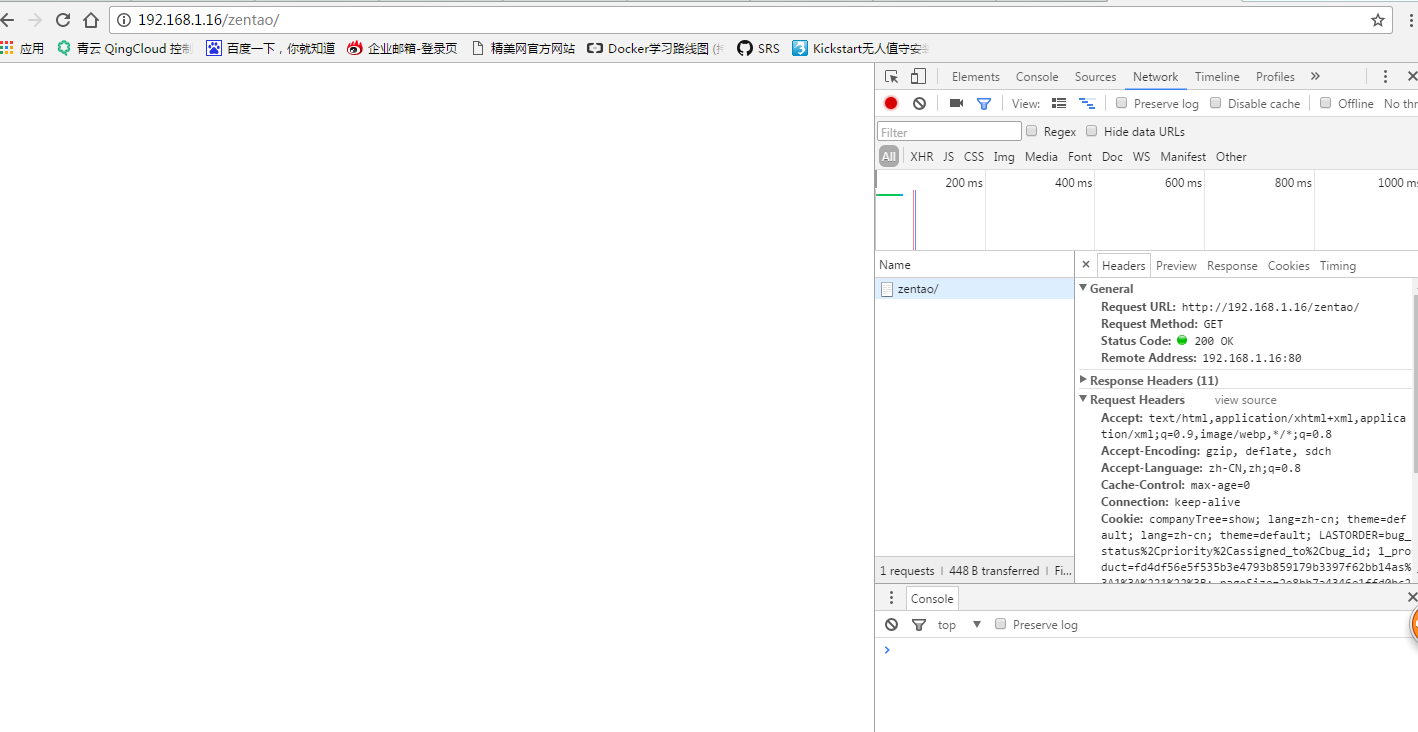Select the inspect element cursor icon
The height and width of the screenshot is (732, 1418).
[891, 77]
